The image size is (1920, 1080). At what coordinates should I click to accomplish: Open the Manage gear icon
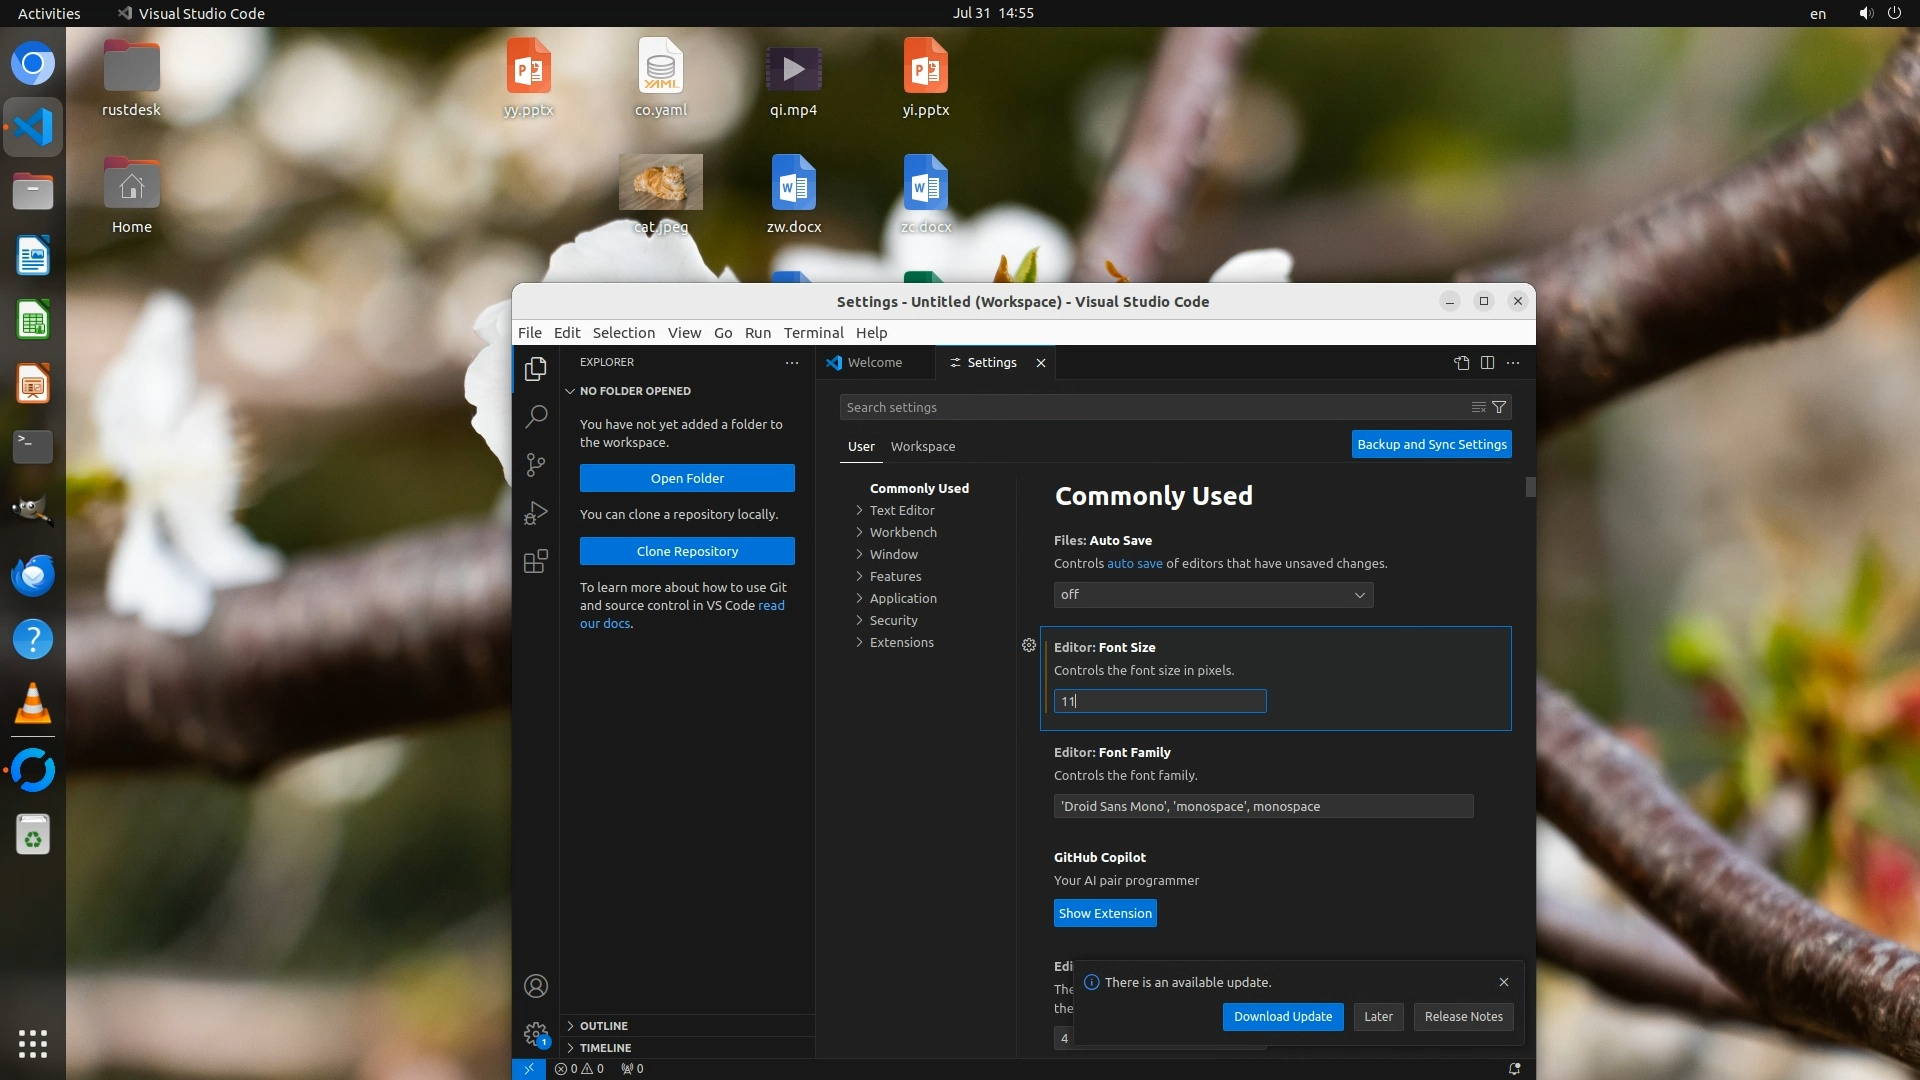tap(536, 1033)
